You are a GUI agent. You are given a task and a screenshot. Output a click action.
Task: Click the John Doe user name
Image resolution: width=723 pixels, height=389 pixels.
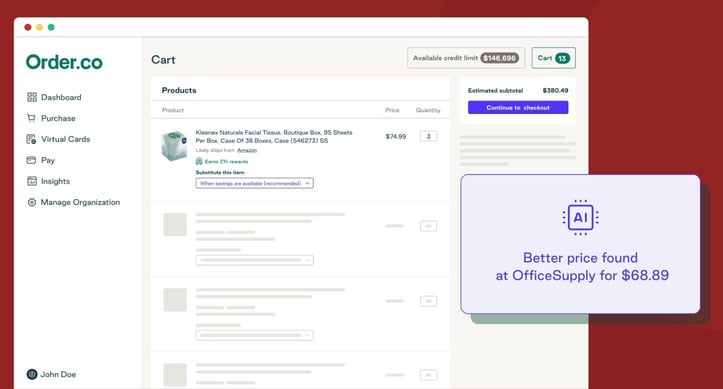coord(58,374)
